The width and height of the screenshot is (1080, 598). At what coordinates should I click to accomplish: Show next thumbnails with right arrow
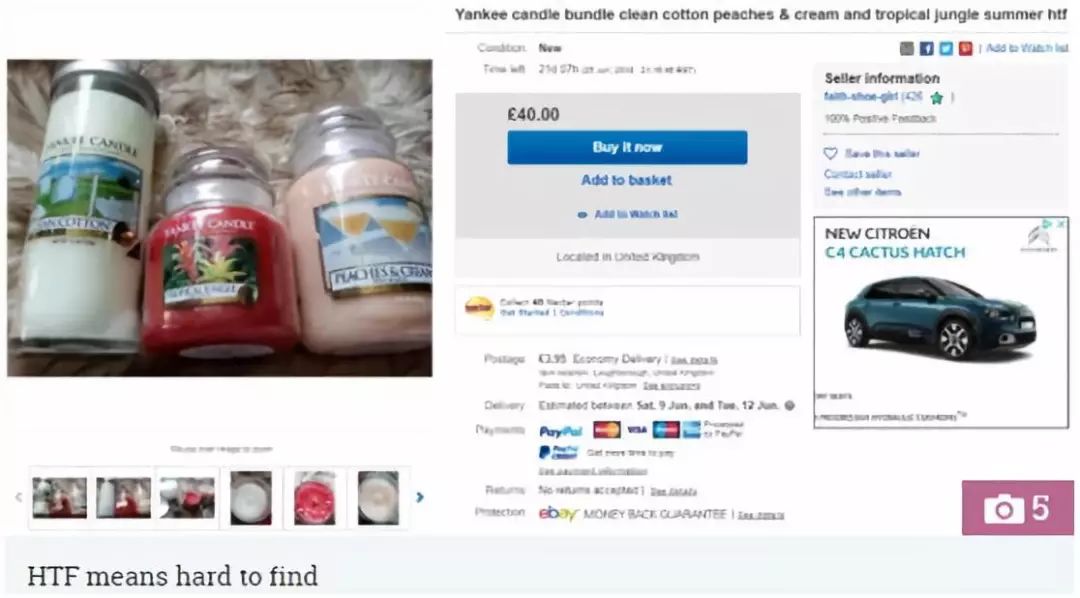click(419, 497)
